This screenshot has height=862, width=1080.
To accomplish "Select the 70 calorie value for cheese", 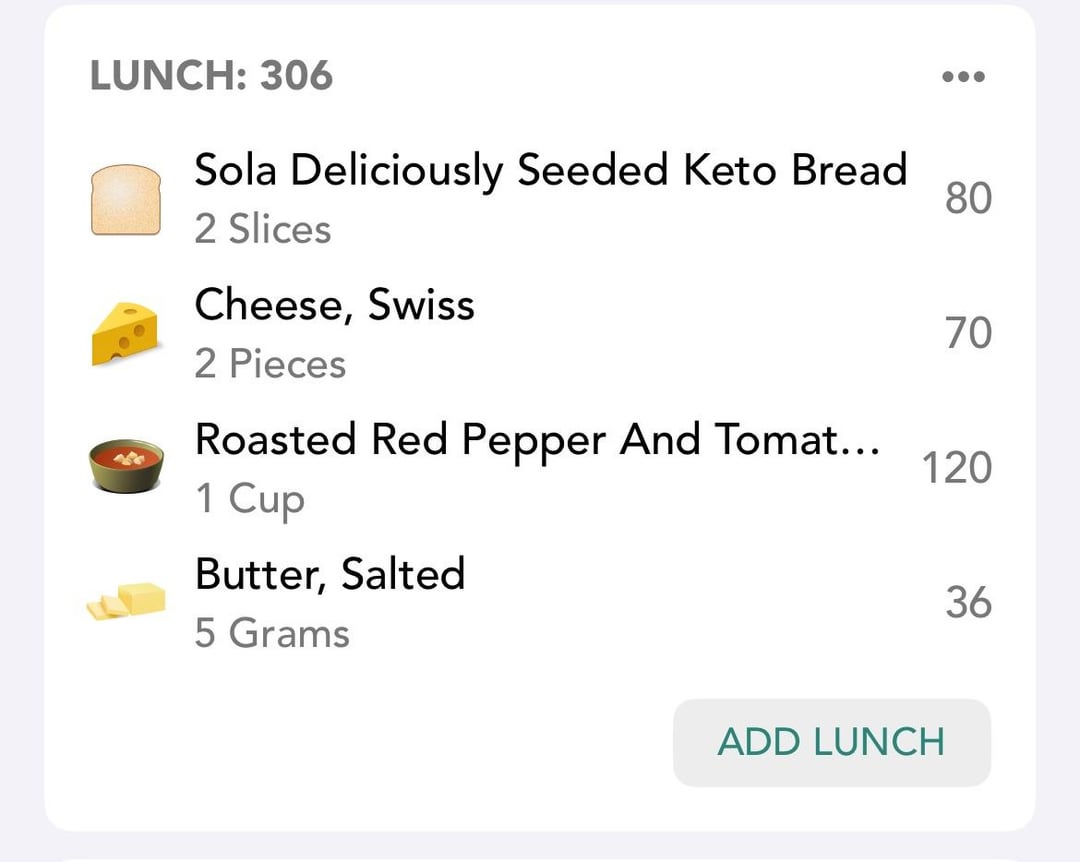I will (968, 333).
